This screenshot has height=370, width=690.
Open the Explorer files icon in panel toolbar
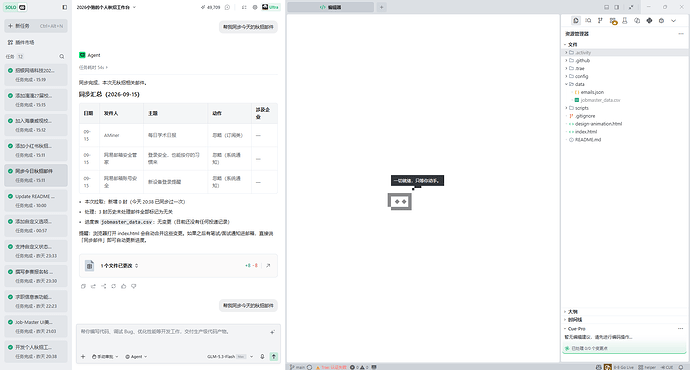point(576,21)
